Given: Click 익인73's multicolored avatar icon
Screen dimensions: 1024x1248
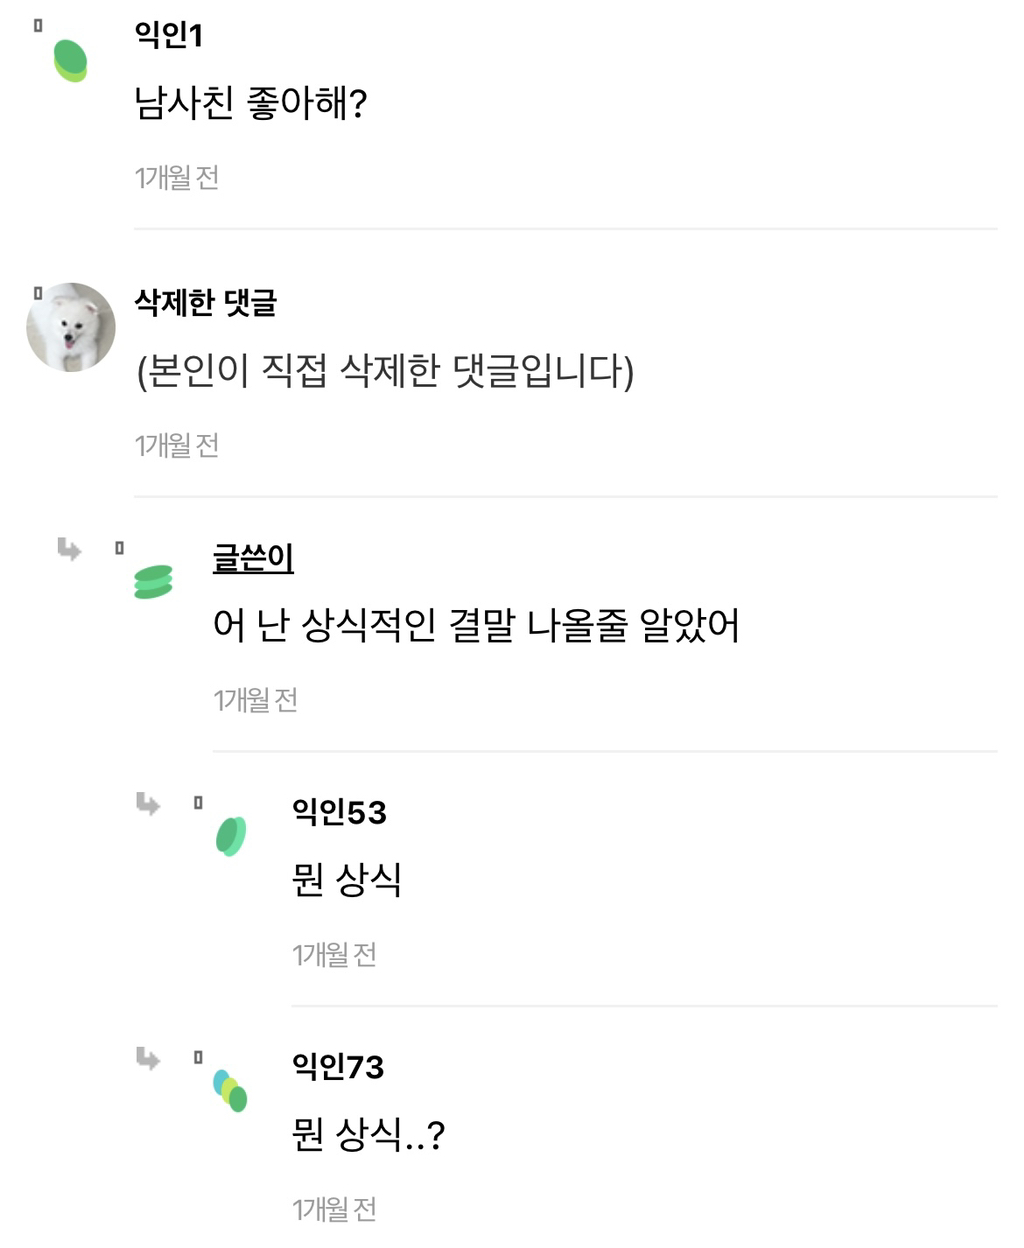Looking at the screenshot, I should click(x=230, y=1090).
